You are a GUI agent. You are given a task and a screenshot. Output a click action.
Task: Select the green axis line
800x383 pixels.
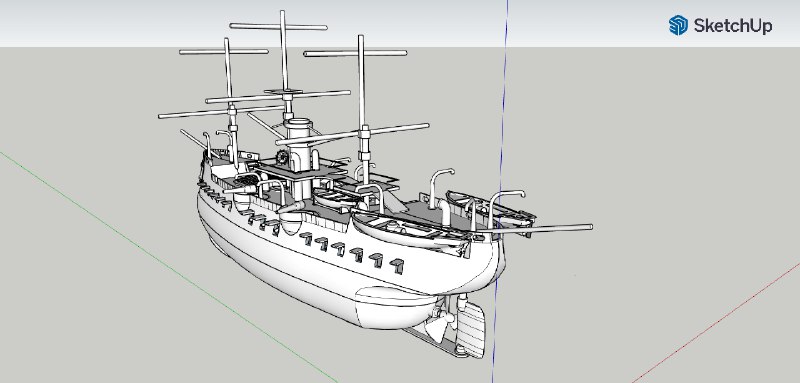[168, 267]
